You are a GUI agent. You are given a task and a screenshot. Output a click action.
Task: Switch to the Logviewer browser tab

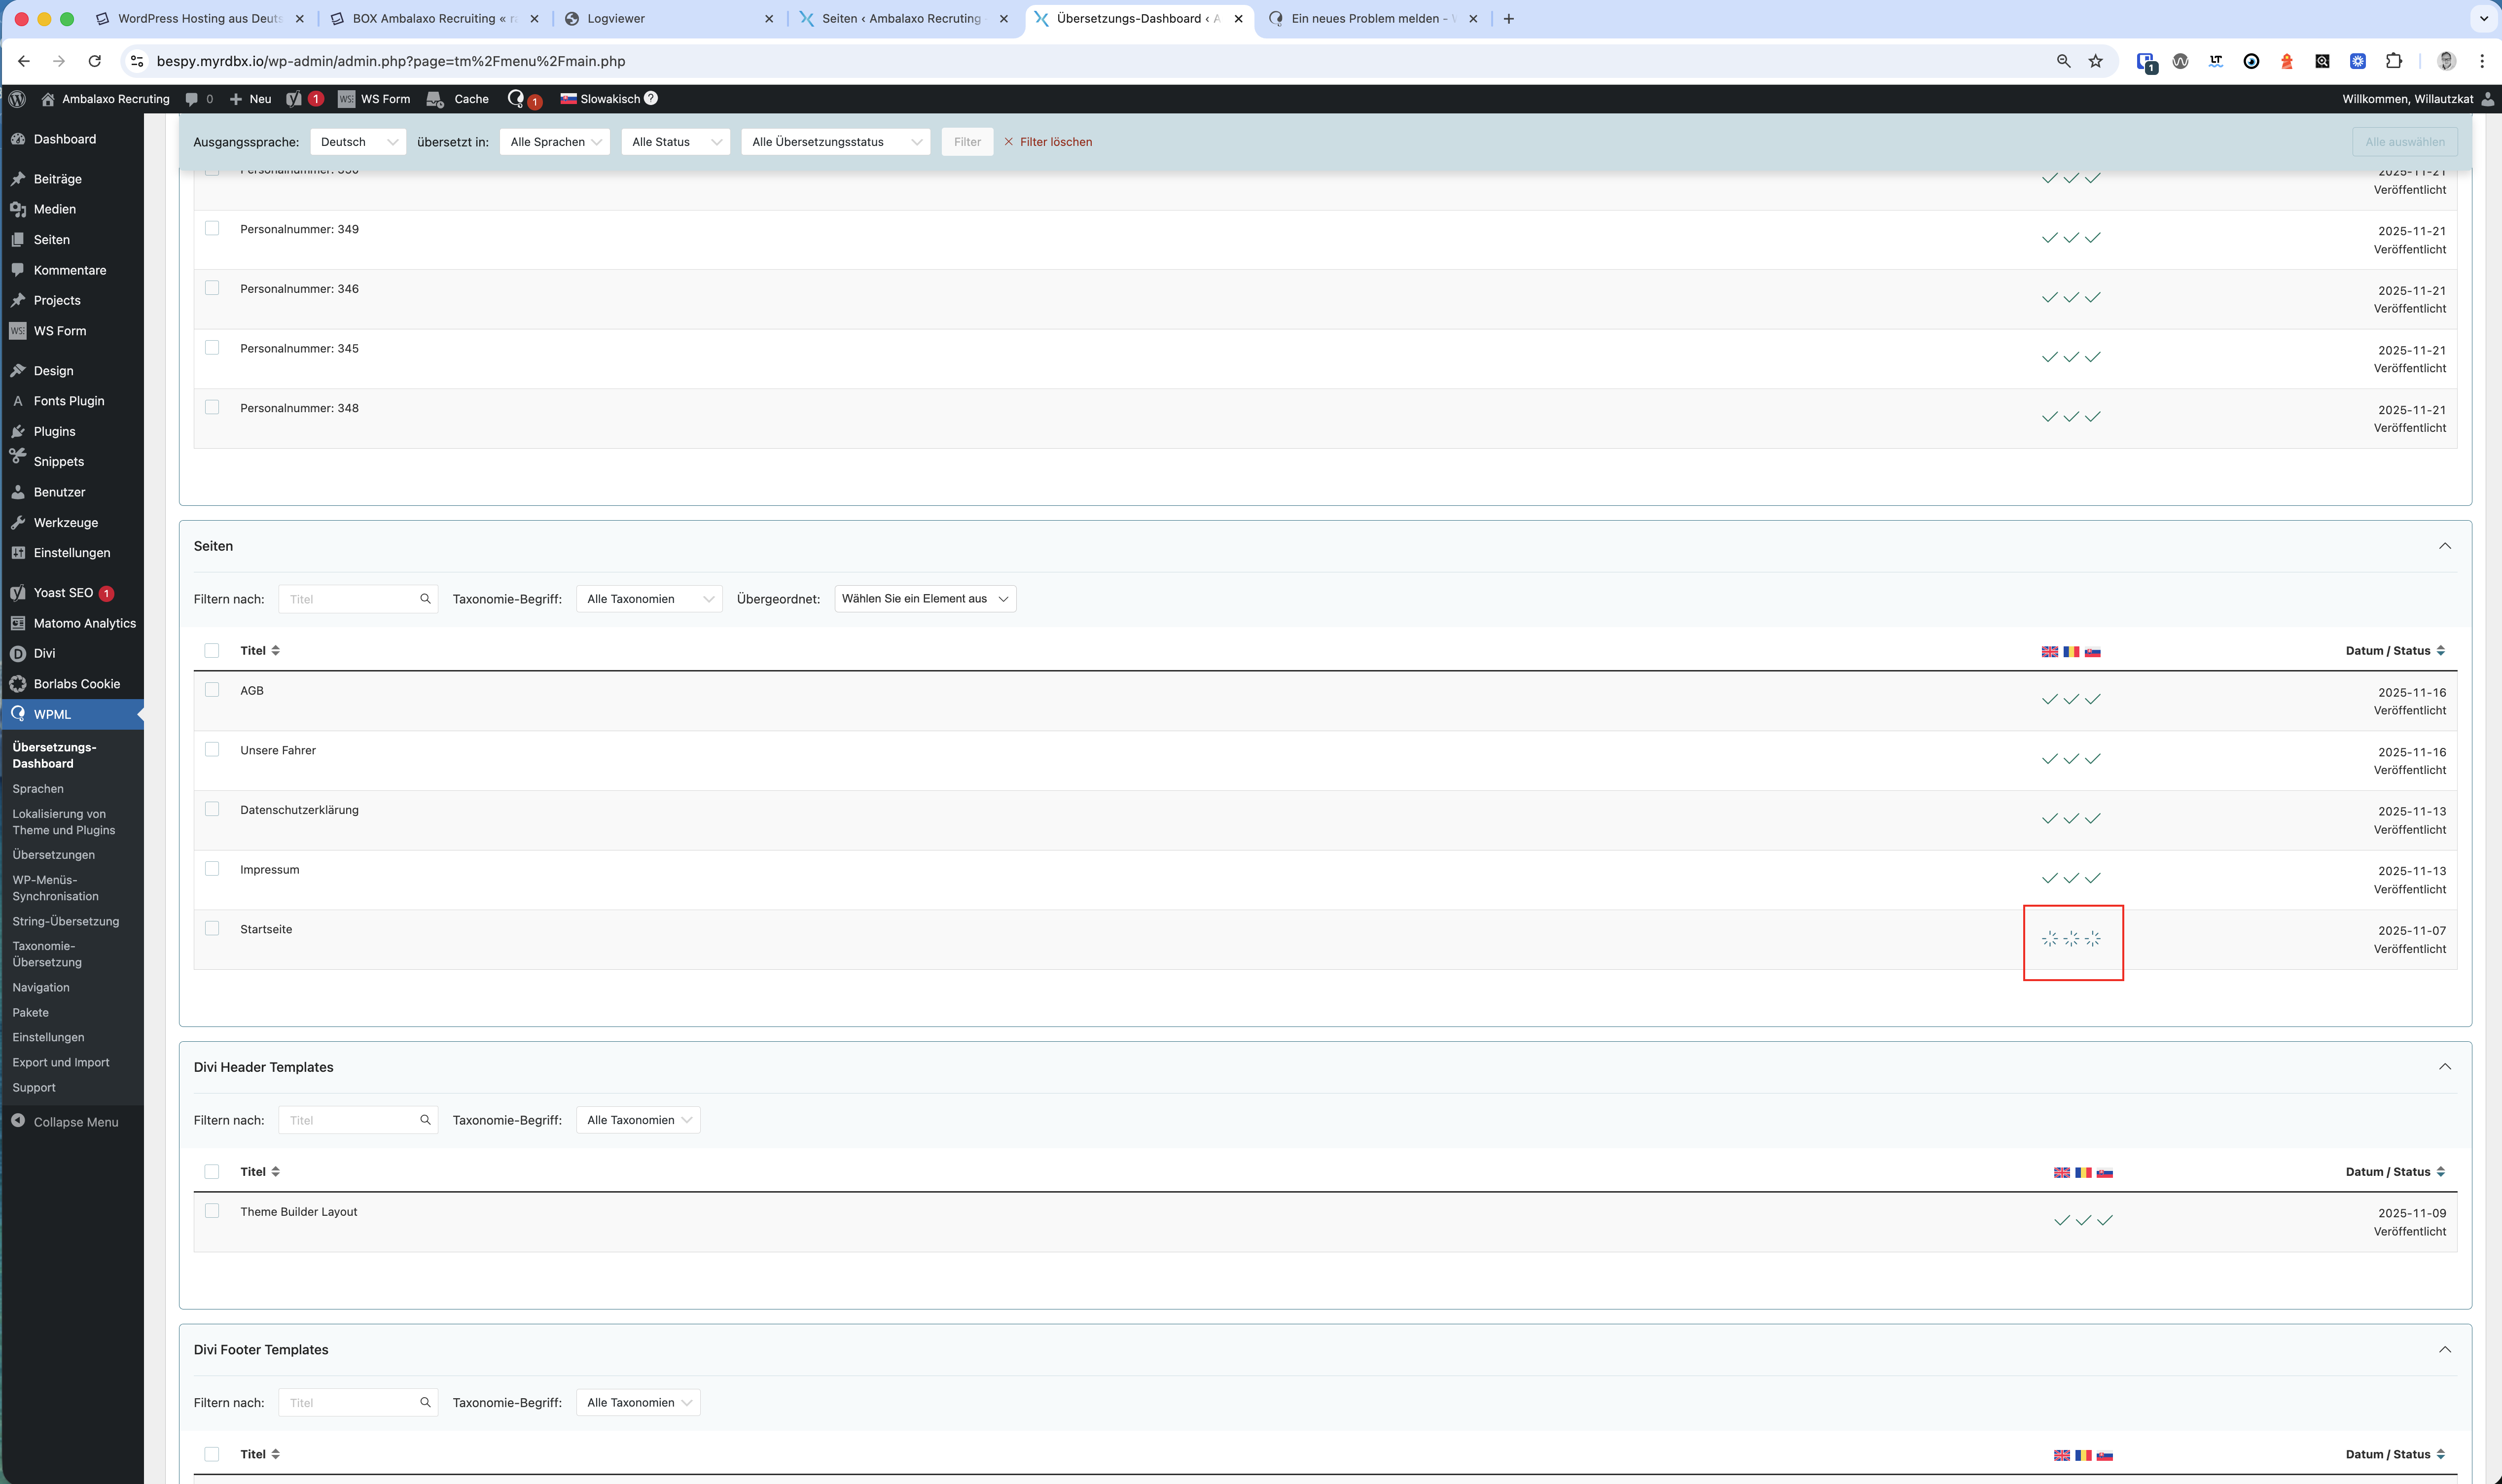[615, 18]
